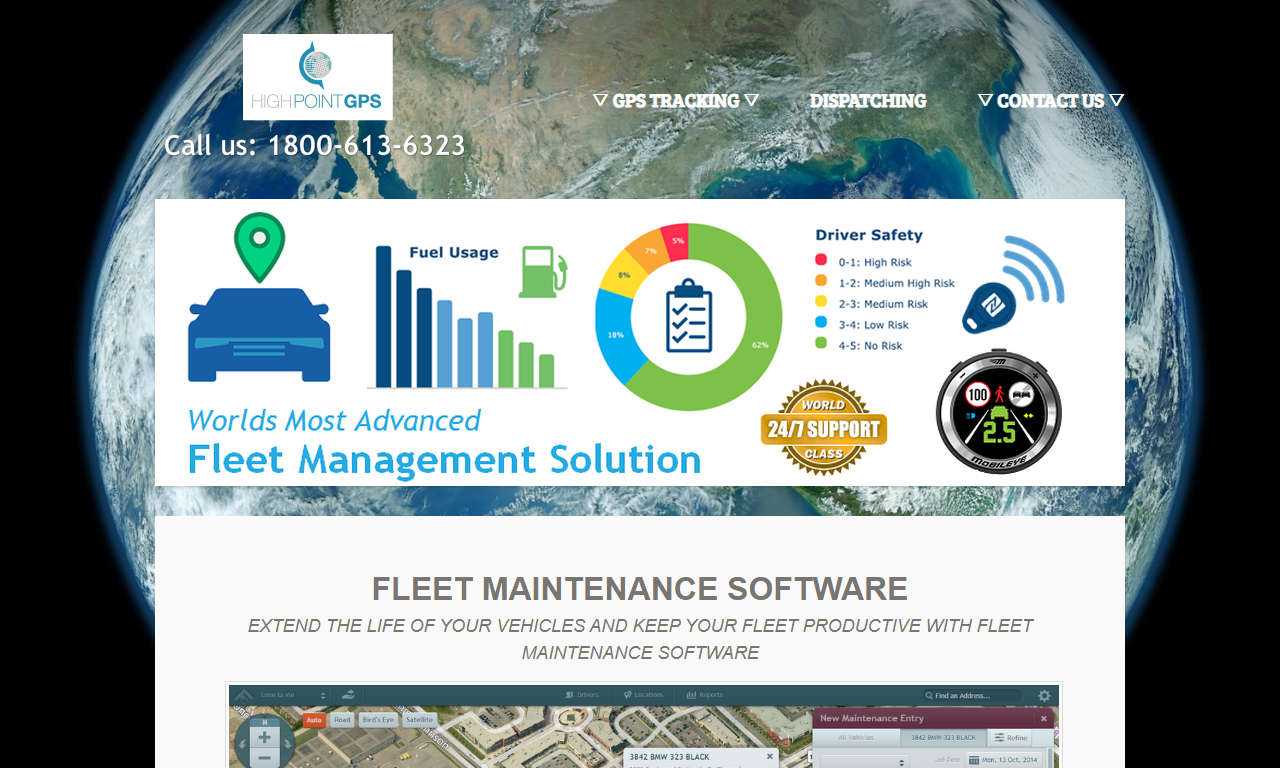This screenshot has height=768, width=1280.
Task: Open the Locations tab in map toolbar
Action: click(643, 694)
